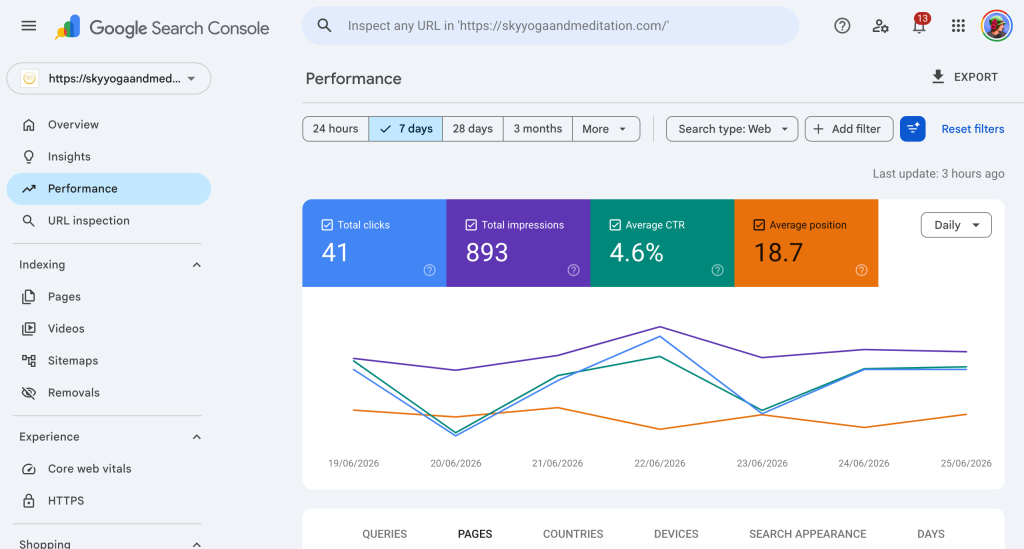1024x549 pixels.
Task: Switch to the Pages tab
Action: pos(475,534)
